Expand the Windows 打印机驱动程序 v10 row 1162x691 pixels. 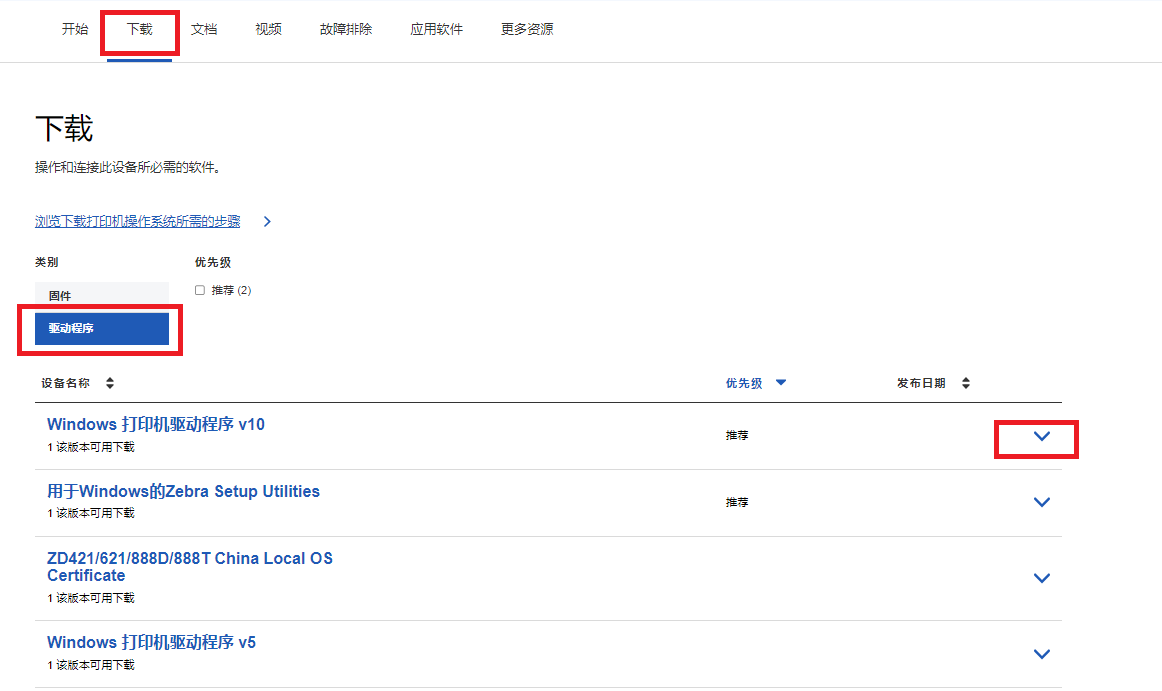coord(1041,436)
